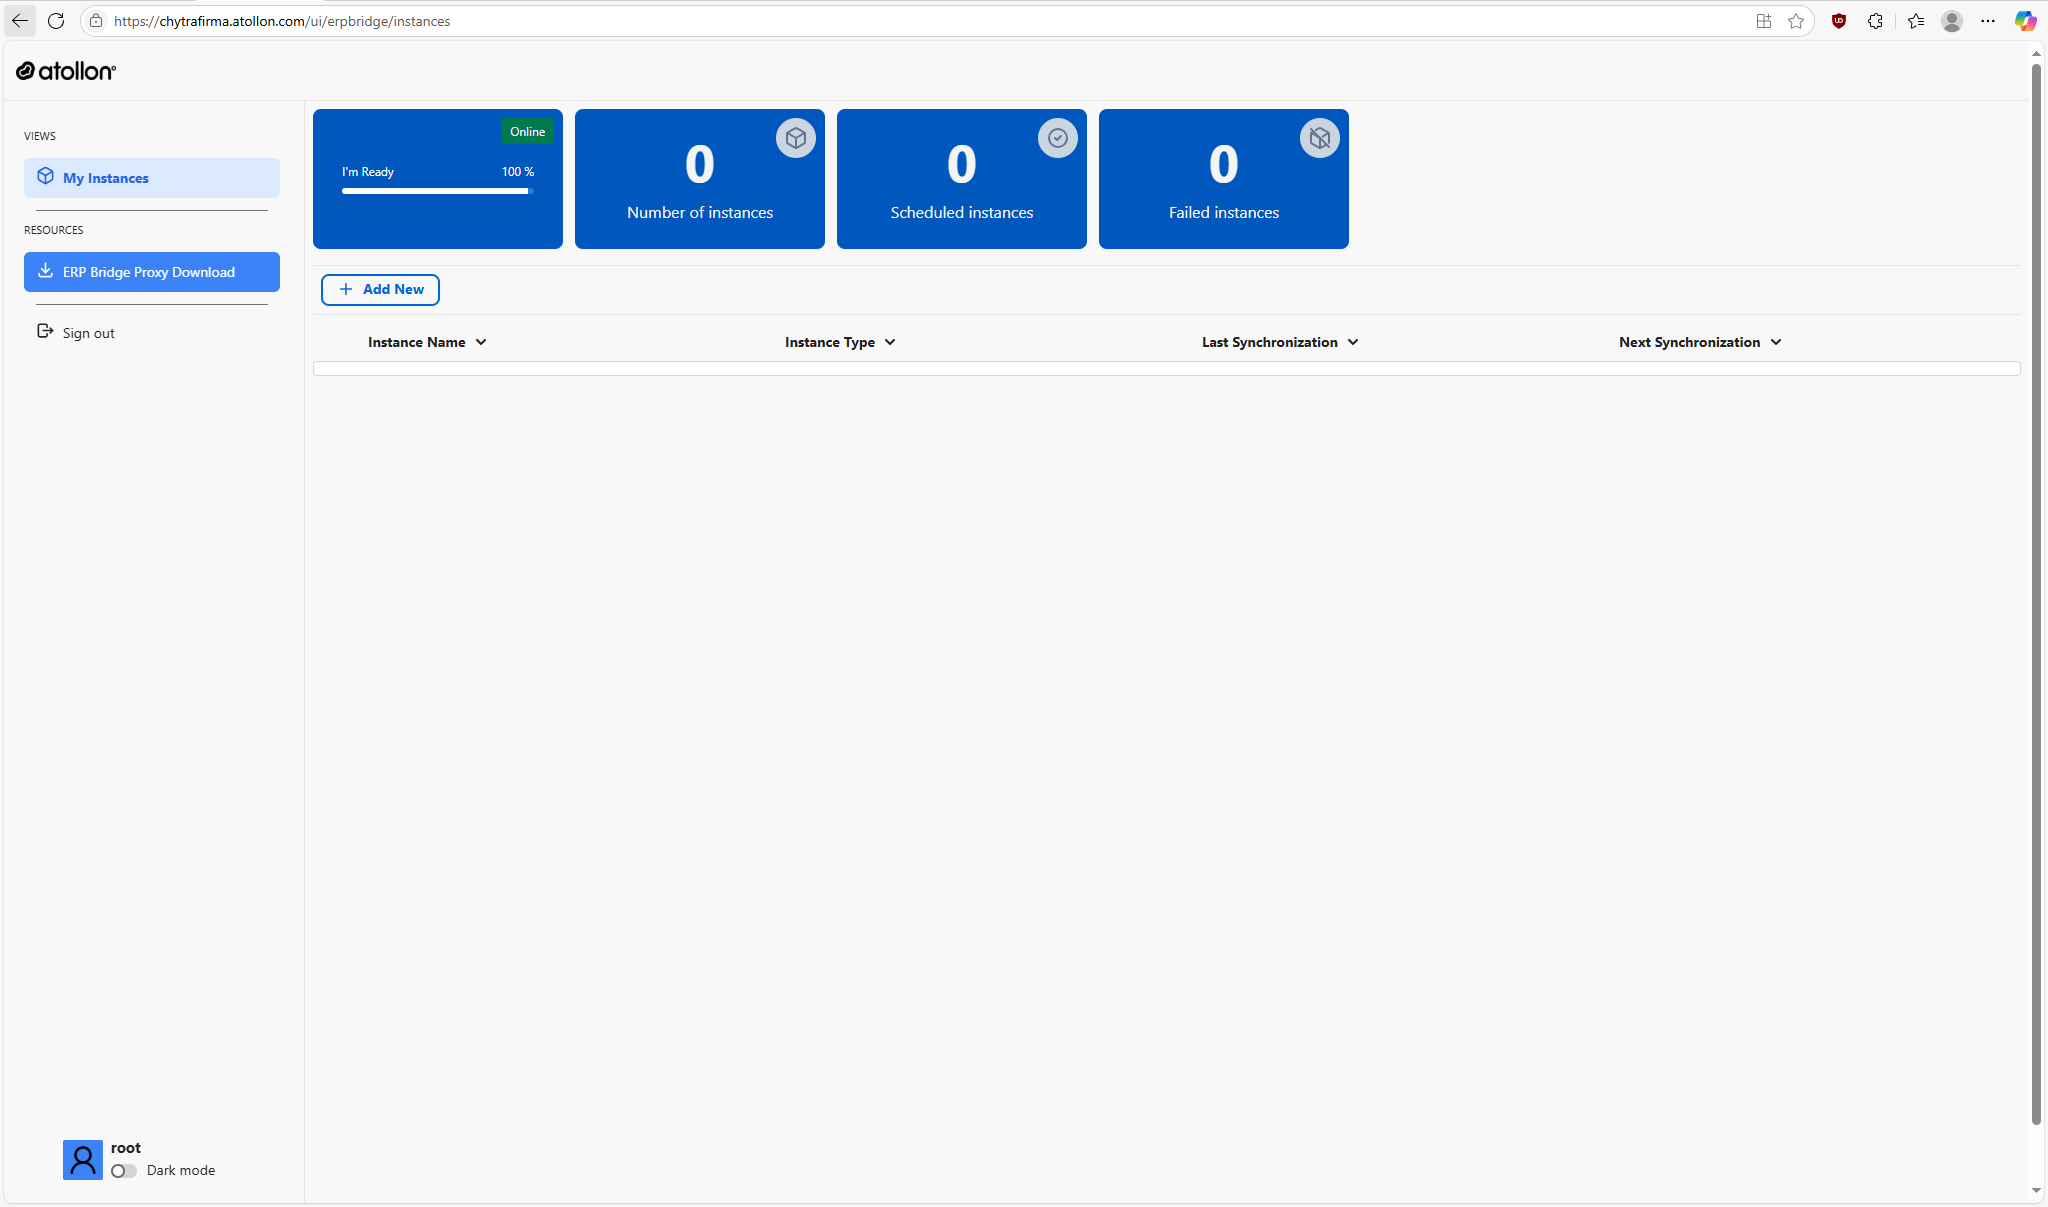Viewport: 2048px width, 1207px height.
Task: Click the cube icon on Number of instances card
Action: pos(795,138)
